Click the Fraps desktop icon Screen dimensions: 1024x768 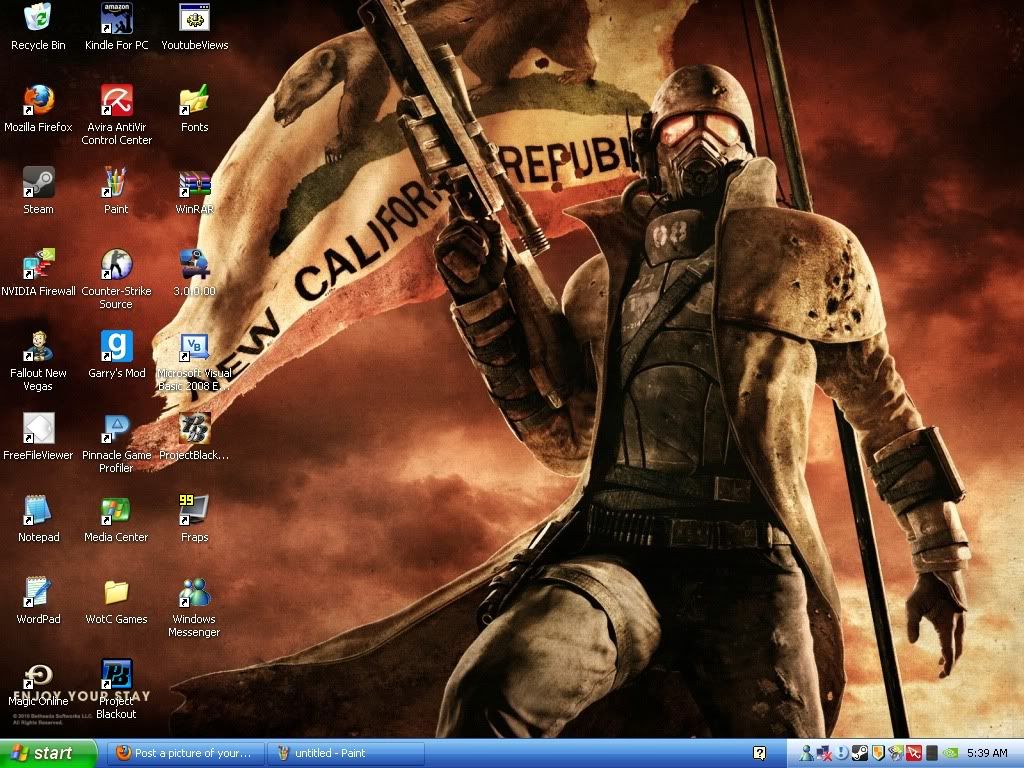195,519
